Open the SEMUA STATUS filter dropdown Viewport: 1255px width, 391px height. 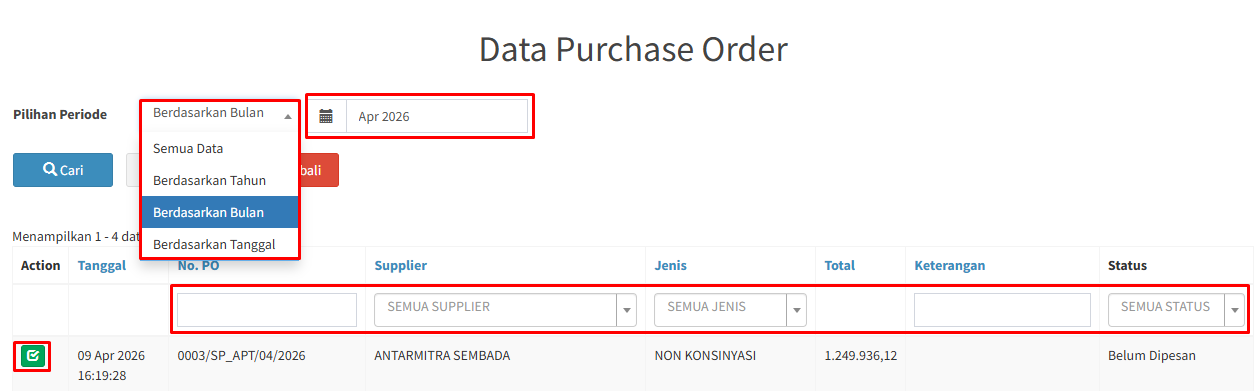pos(1176,309)
